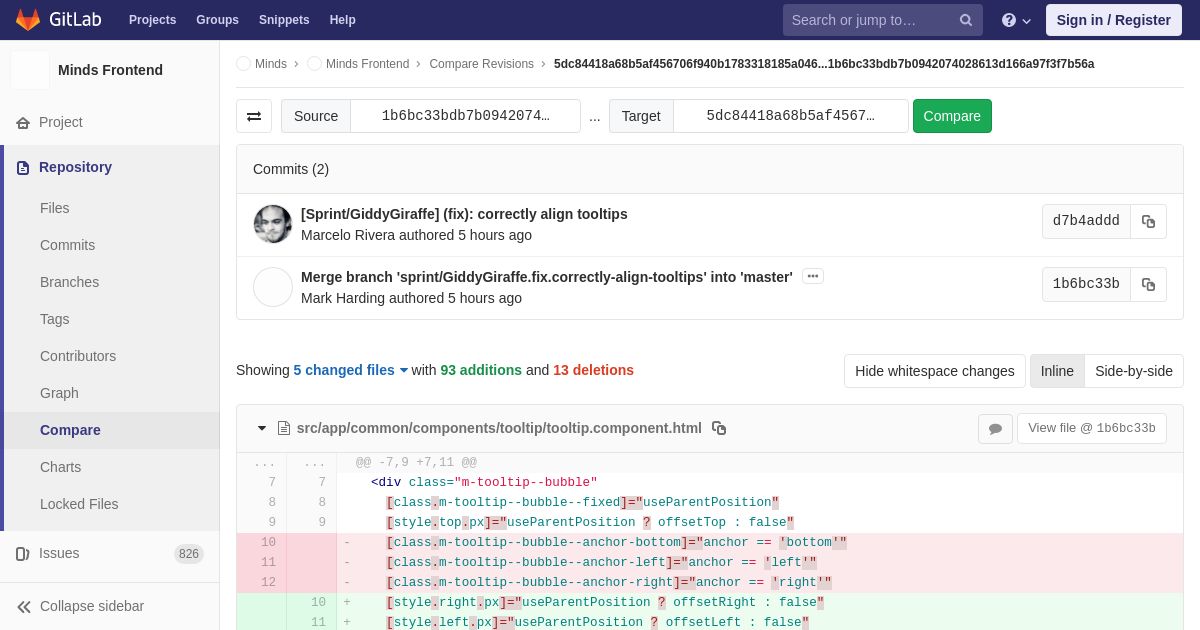Screen dimensions: 1200x630
Task: Open Charts in the sidebar
Action: (x=60, y=467)
